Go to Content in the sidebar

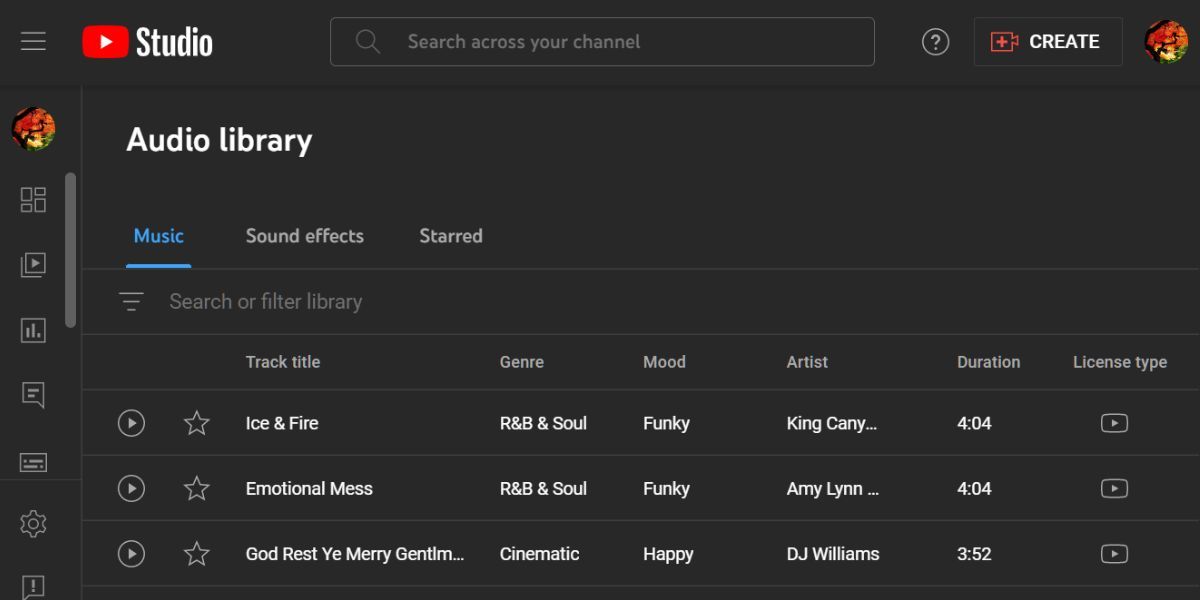(33, 265)
